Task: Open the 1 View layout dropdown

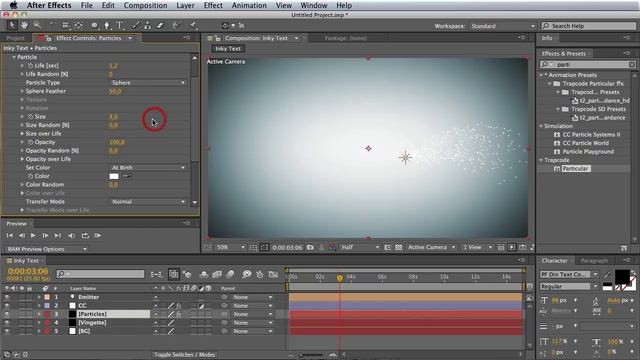Action: coord(477,247)
